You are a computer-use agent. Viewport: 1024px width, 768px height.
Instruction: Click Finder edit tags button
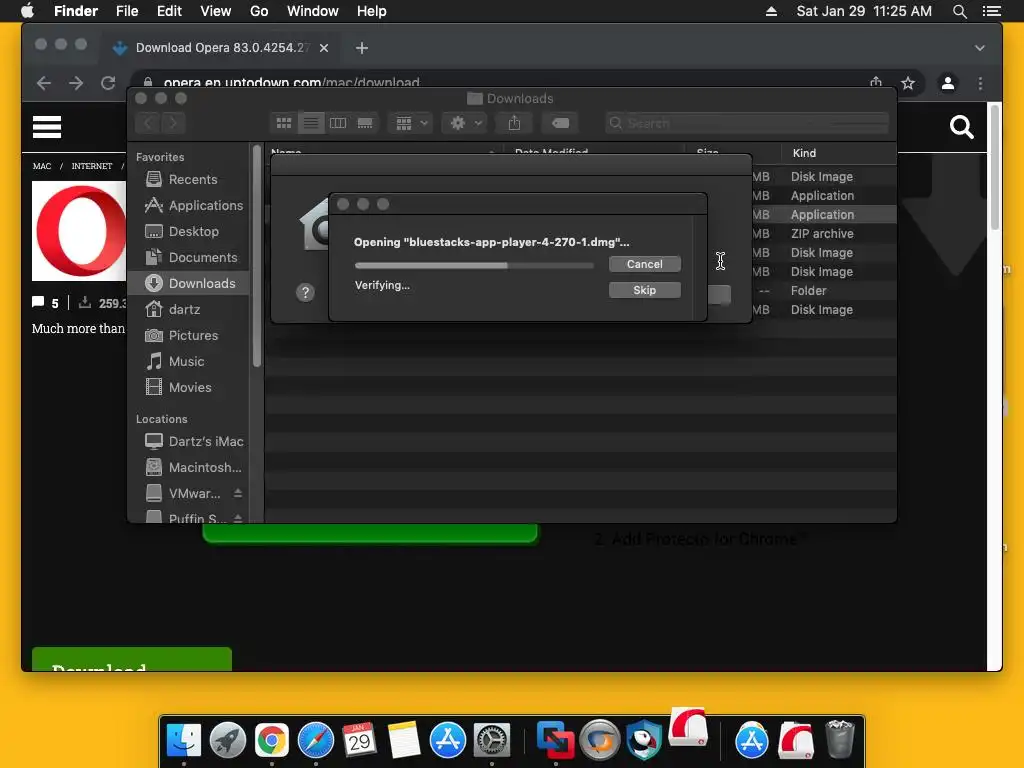560,123
